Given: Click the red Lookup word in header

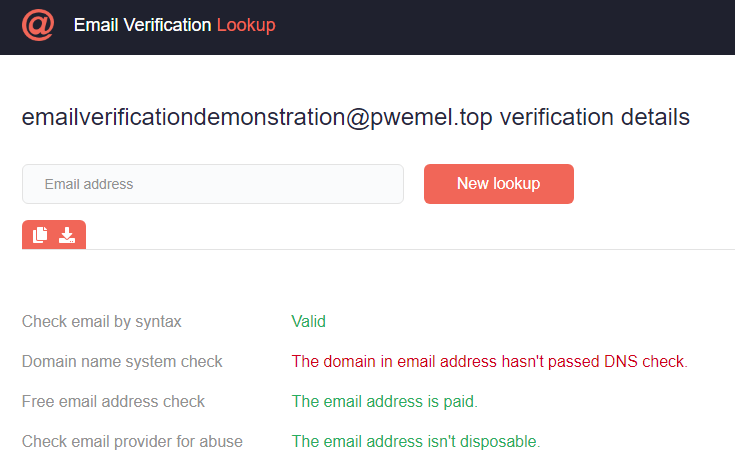Looking at the screenshot, I should (246, 25).
